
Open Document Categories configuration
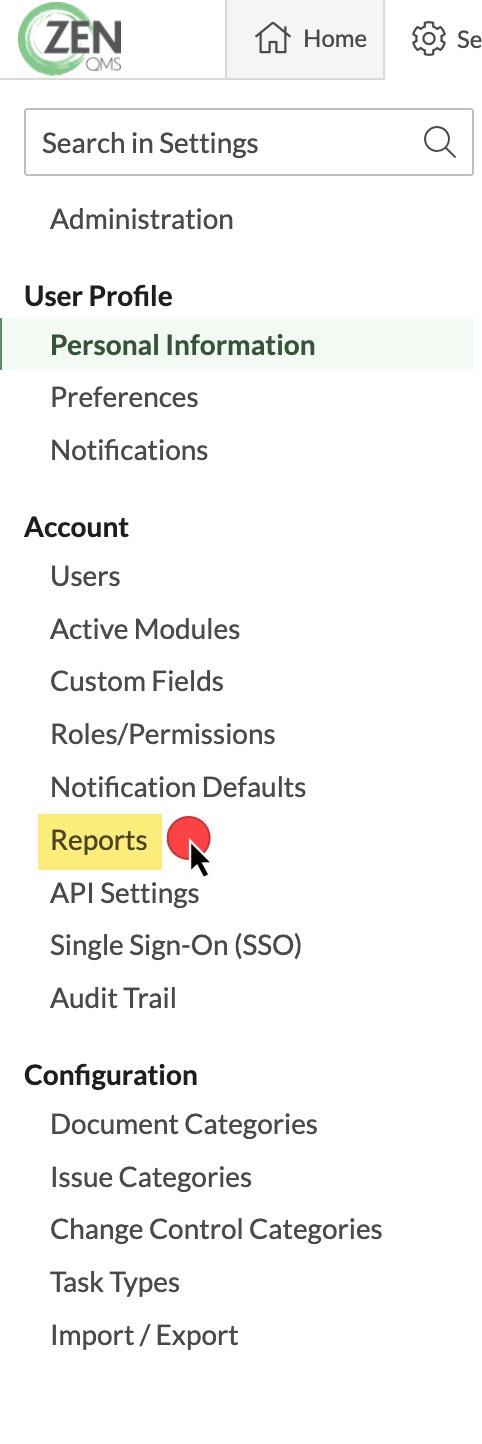(x=184, y=1124)
